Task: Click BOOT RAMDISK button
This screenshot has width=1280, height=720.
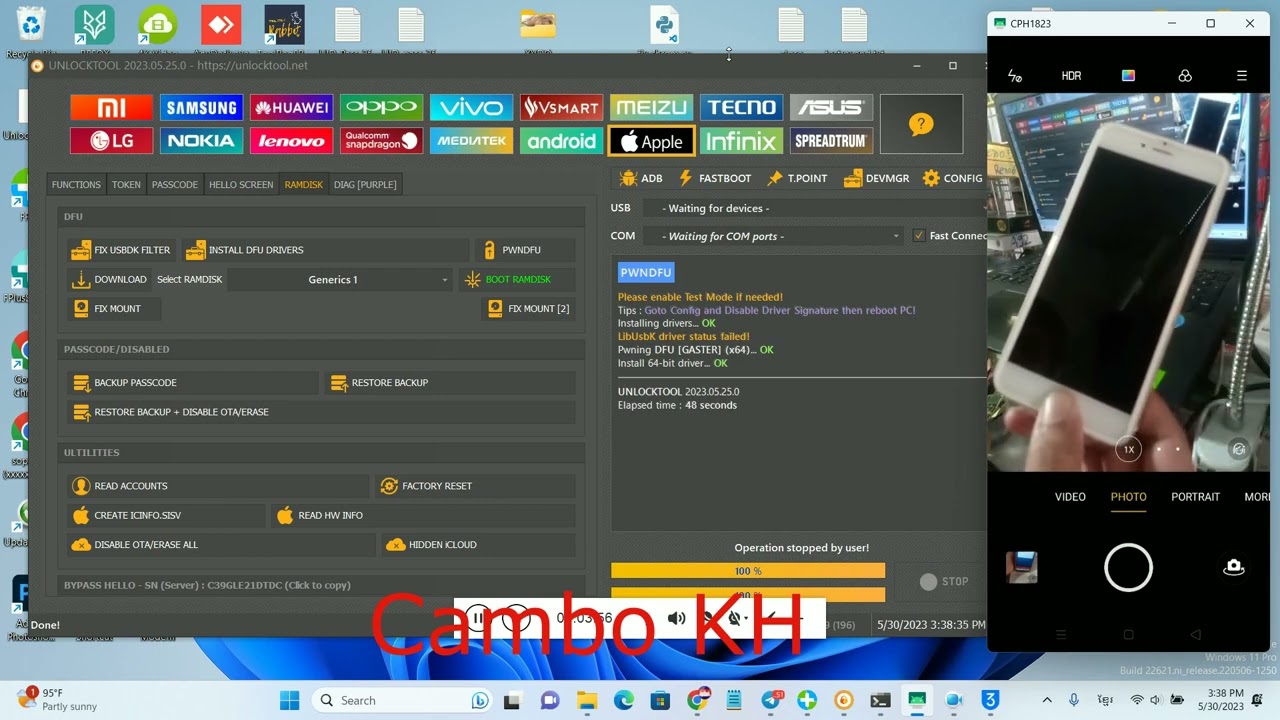Action: point(517,280)
